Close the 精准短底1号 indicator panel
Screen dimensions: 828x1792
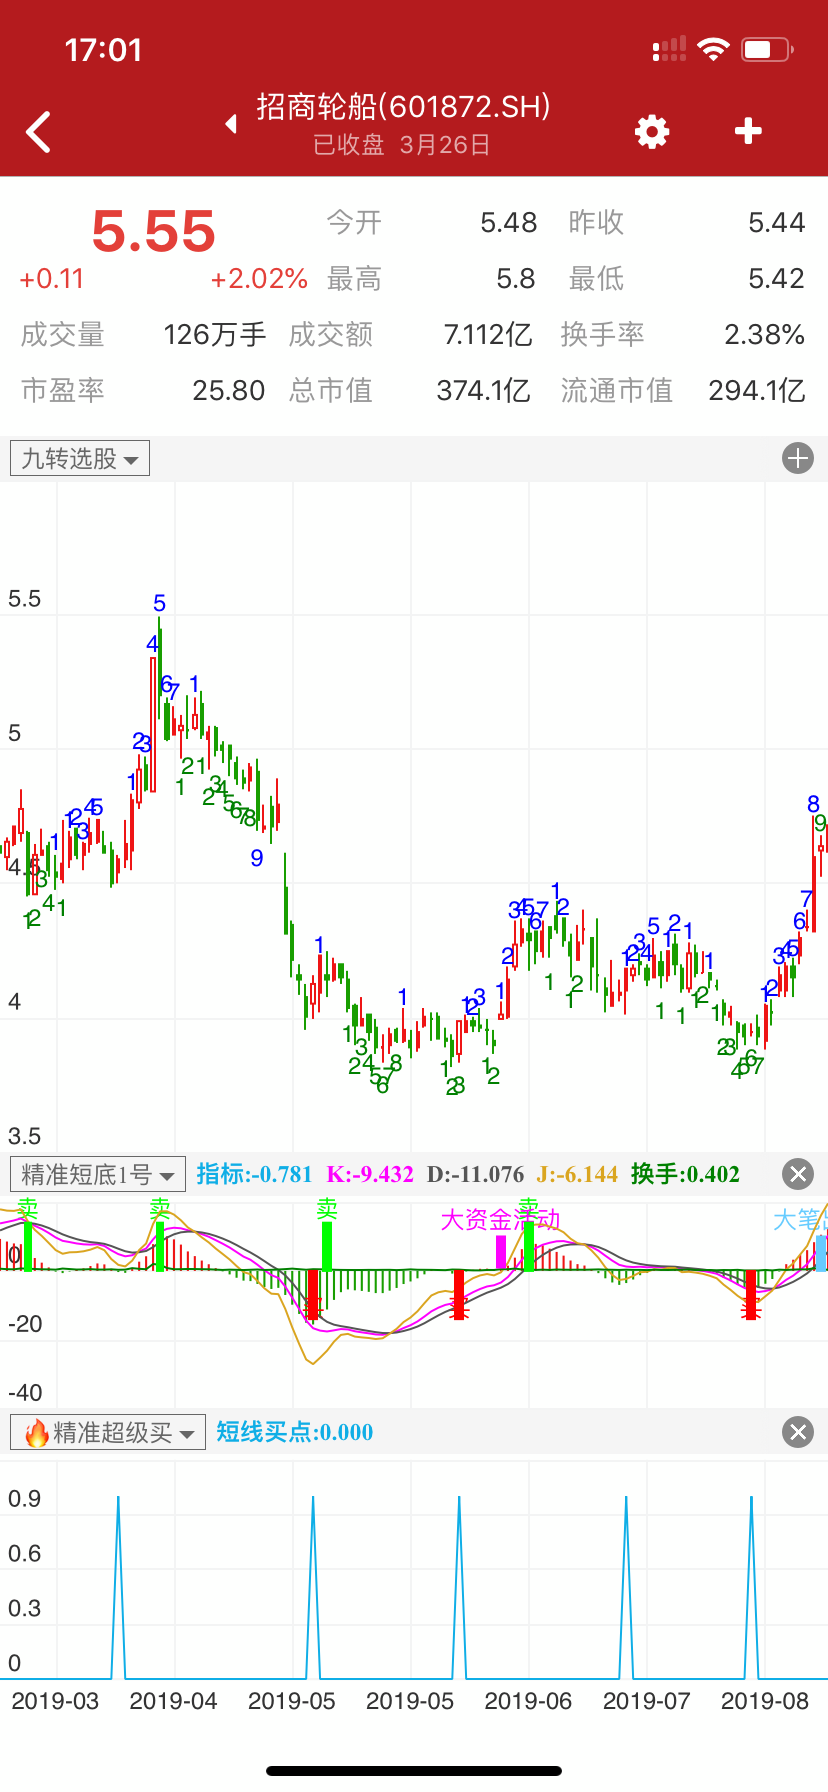coord(797,1174)
